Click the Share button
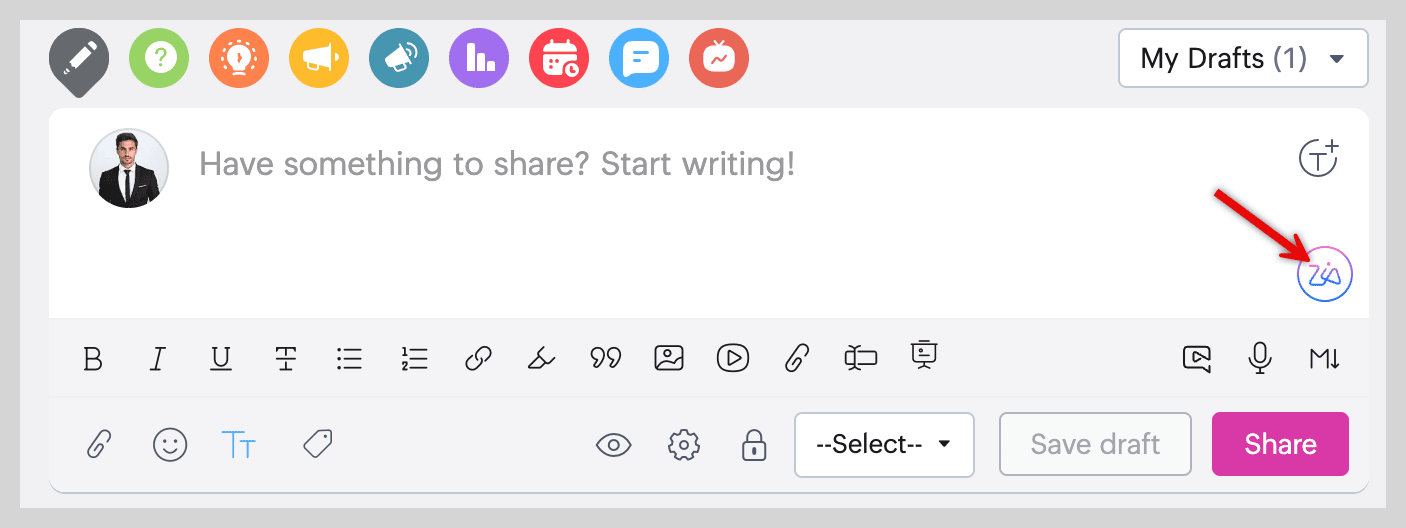 click(1280, 444)
